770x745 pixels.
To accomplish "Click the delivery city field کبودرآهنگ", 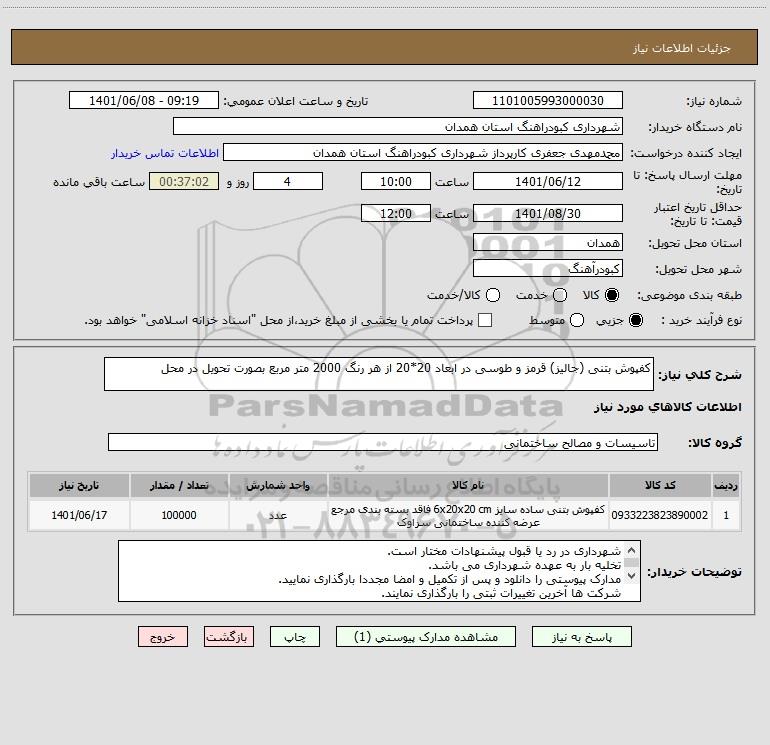I will tap(548, 269).
